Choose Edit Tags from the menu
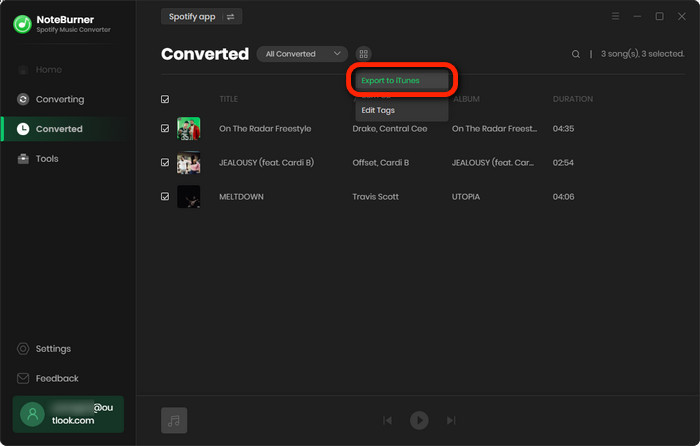This screenshot has width=700, height=446. pyautogui.click(x=402, y=110)
